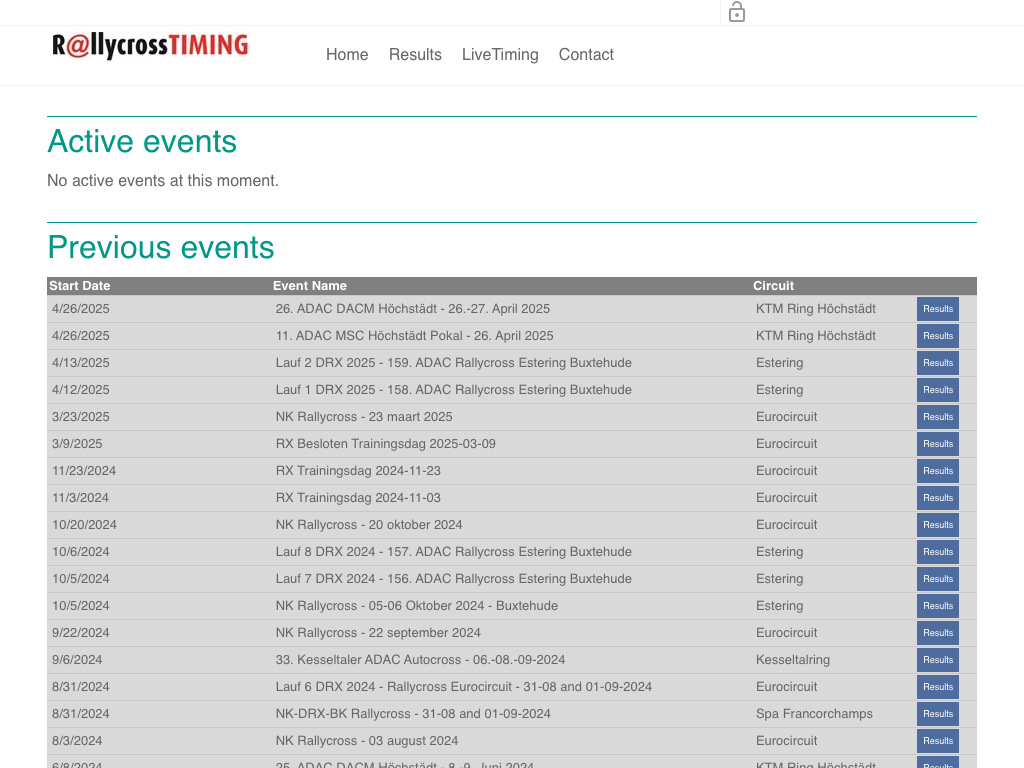Show Results for NK Rallycross 23 maart 2025
Viewport: 1024px width, 768px height.
coord(937,417)
